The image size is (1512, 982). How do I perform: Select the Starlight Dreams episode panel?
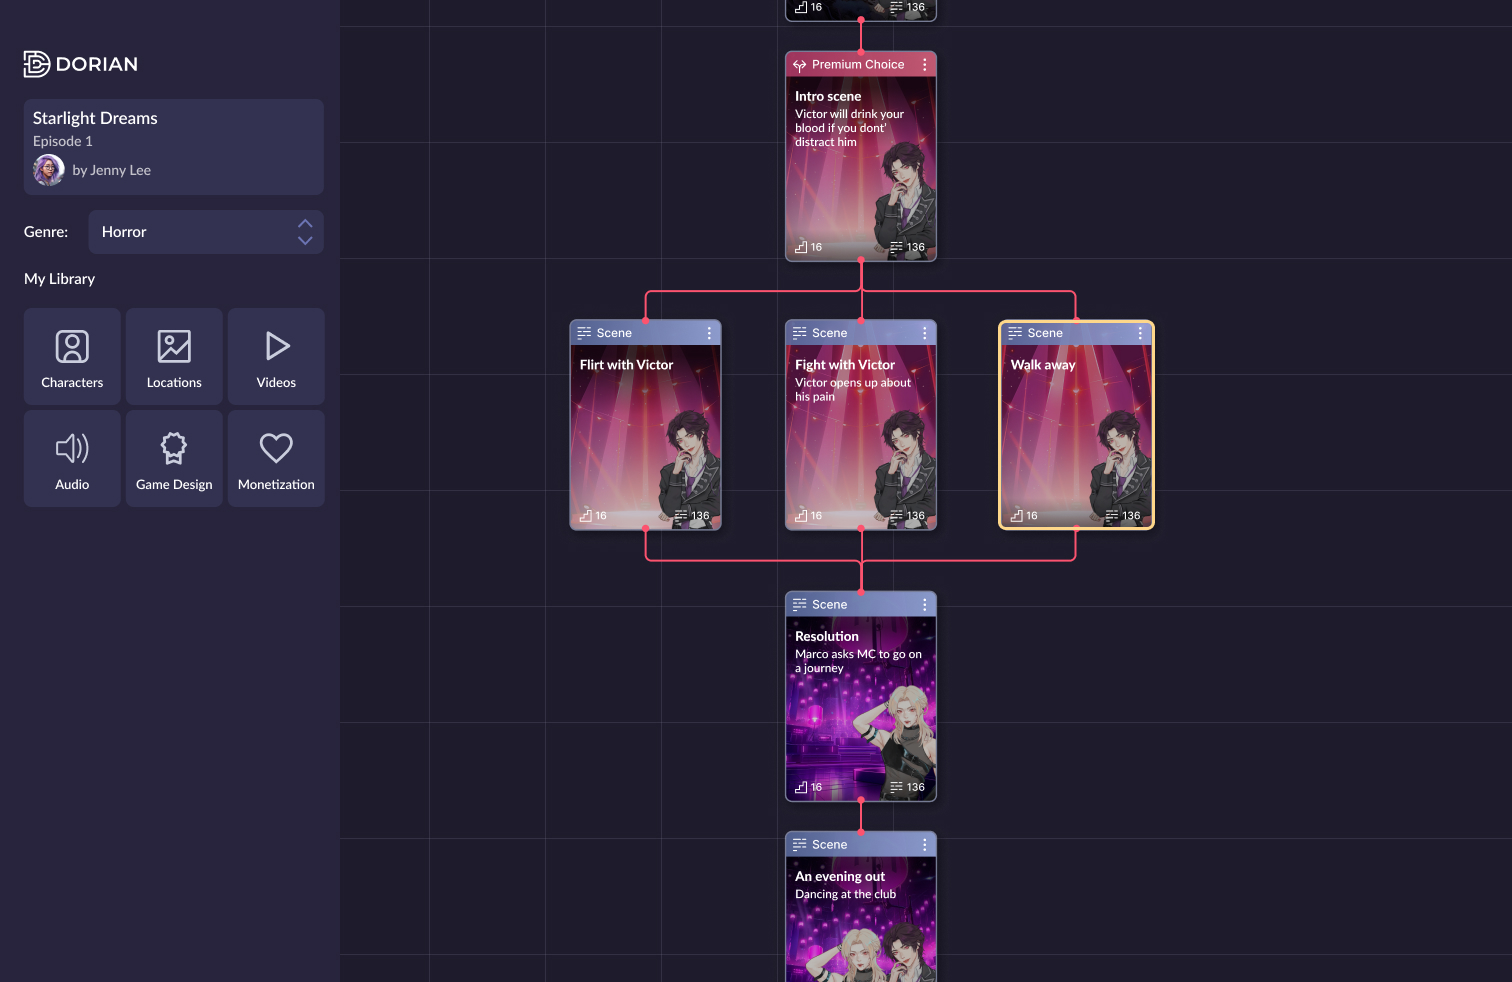(x=174, y=147)
